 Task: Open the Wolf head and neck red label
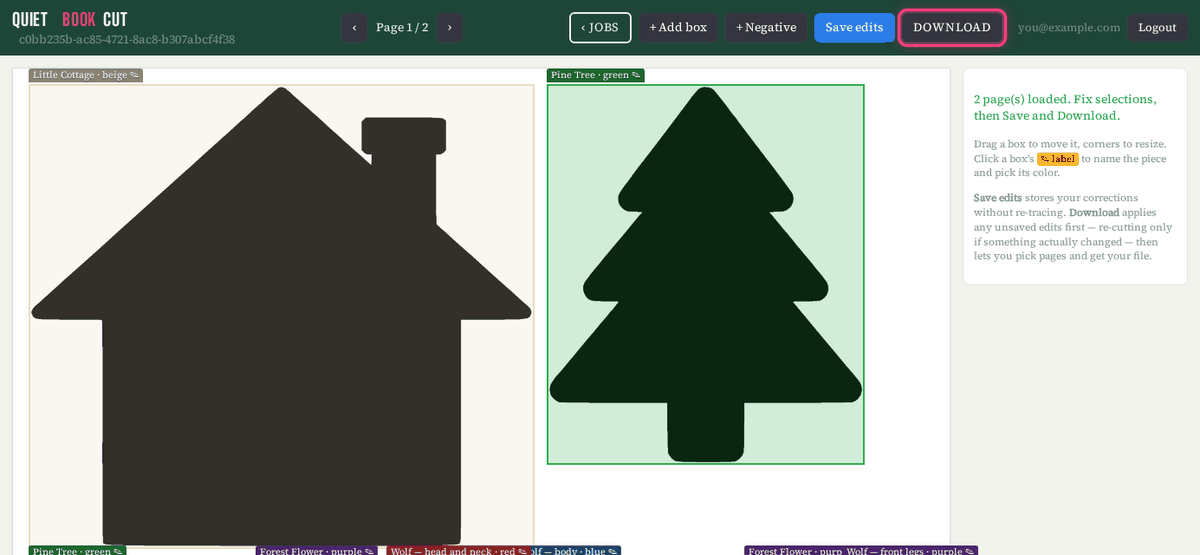click(457, 550)
